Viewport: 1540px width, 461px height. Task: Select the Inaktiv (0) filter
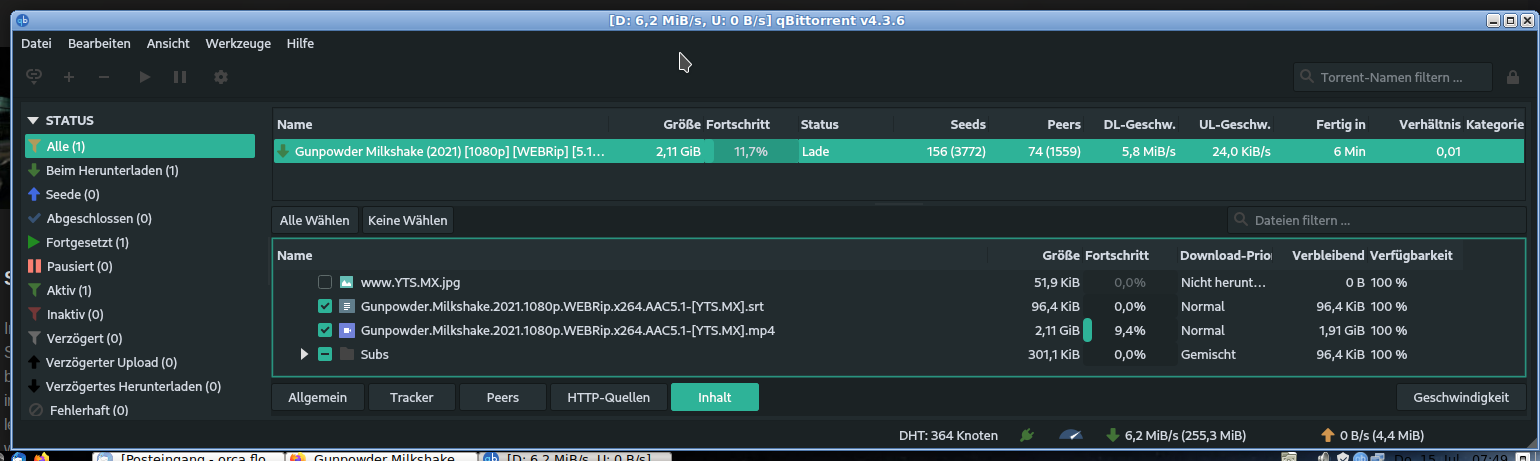140,314
